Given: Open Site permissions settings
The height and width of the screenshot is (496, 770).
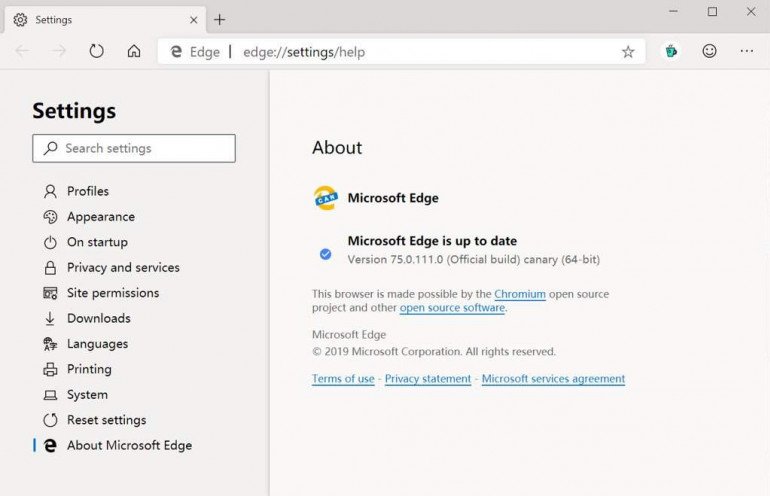Looking at the screenshot, I should (113, 293).
